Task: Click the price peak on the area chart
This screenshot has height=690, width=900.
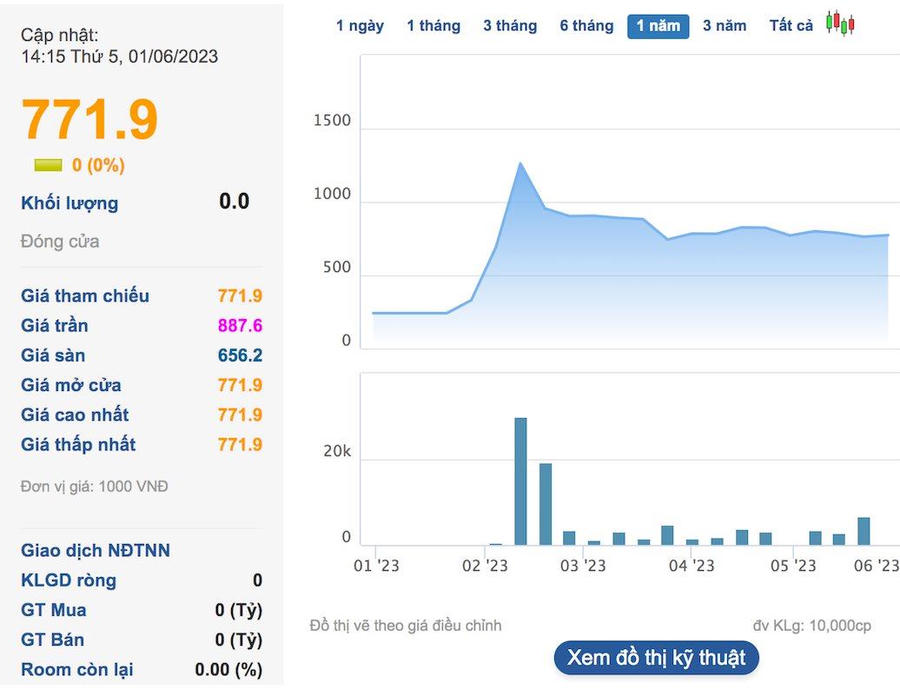Action: (x=520, y=163)
